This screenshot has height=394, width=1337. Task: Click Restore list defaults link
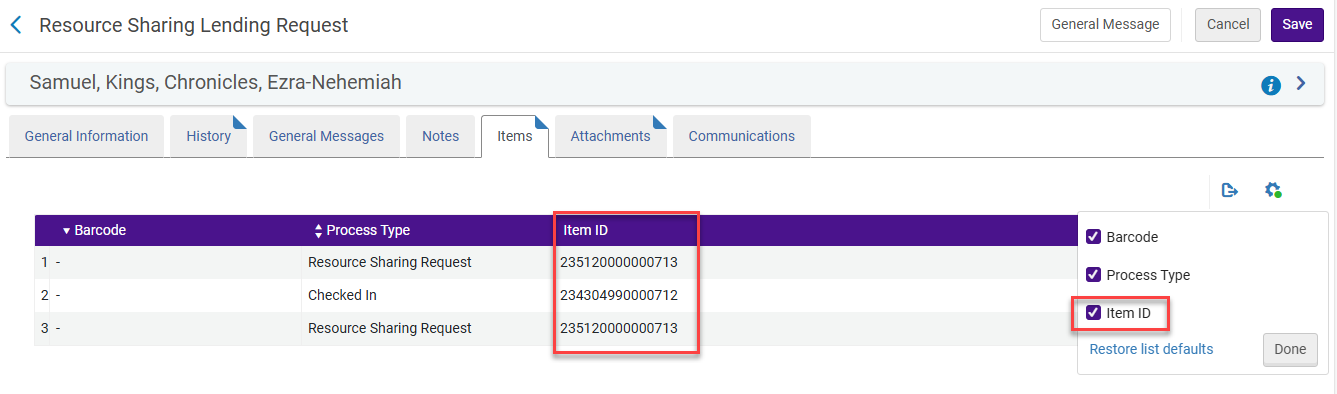[1151, 349]
